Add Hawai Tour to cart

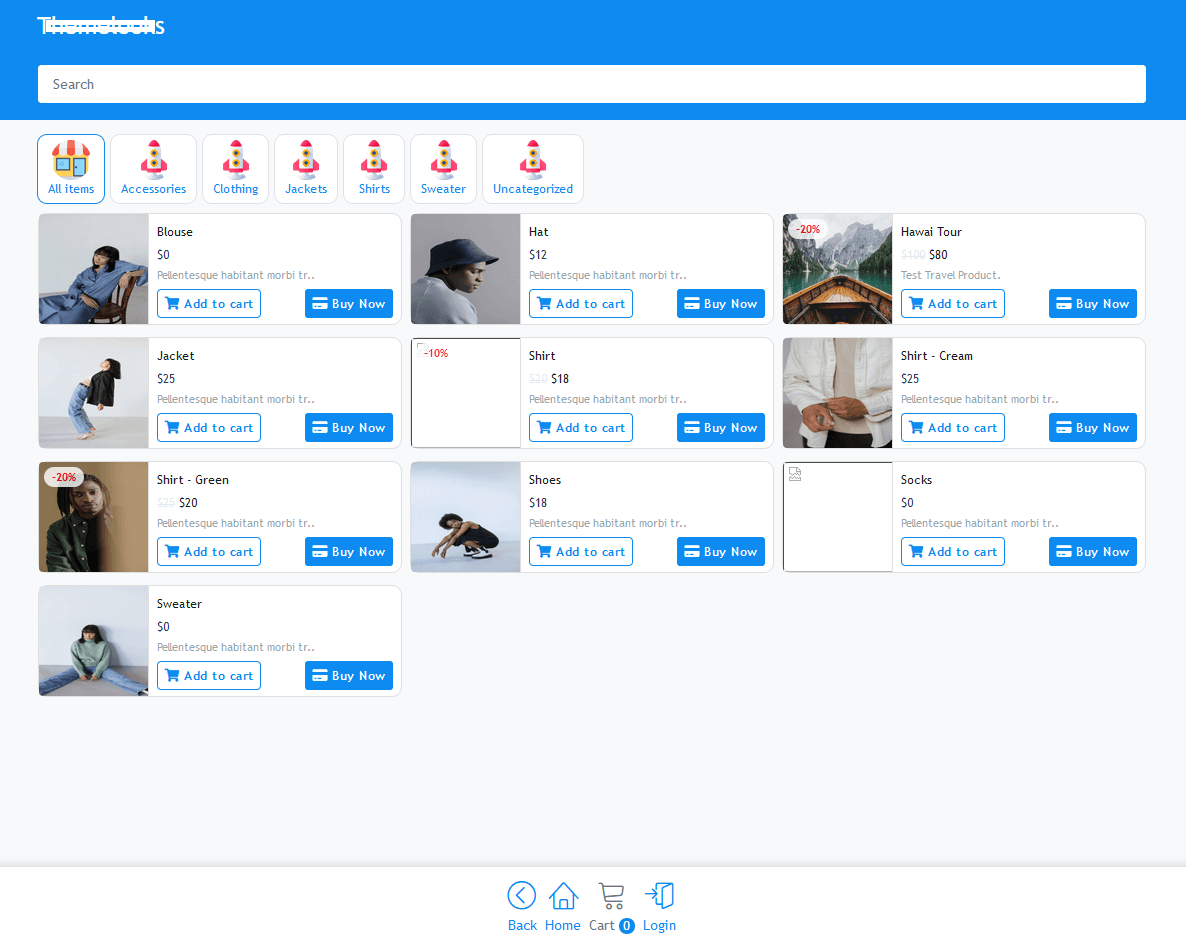coord(952,304)
